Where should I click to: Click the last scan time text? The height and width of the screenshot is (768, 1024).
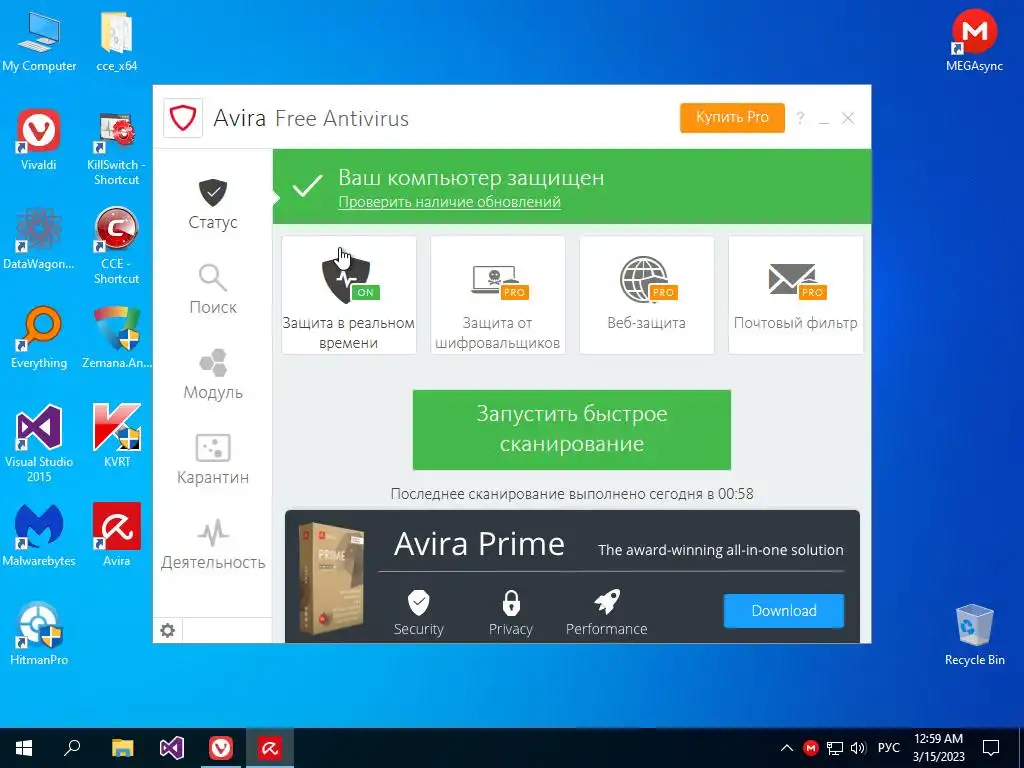point(571,494)
